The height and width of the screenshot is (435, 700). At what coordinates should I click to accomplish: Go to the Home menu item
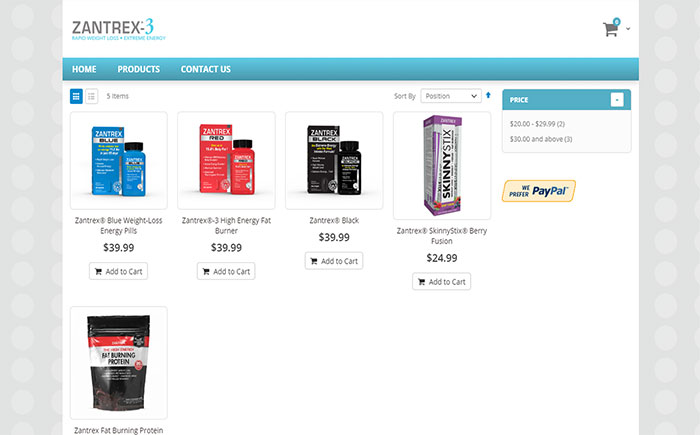tap(84, 69)
